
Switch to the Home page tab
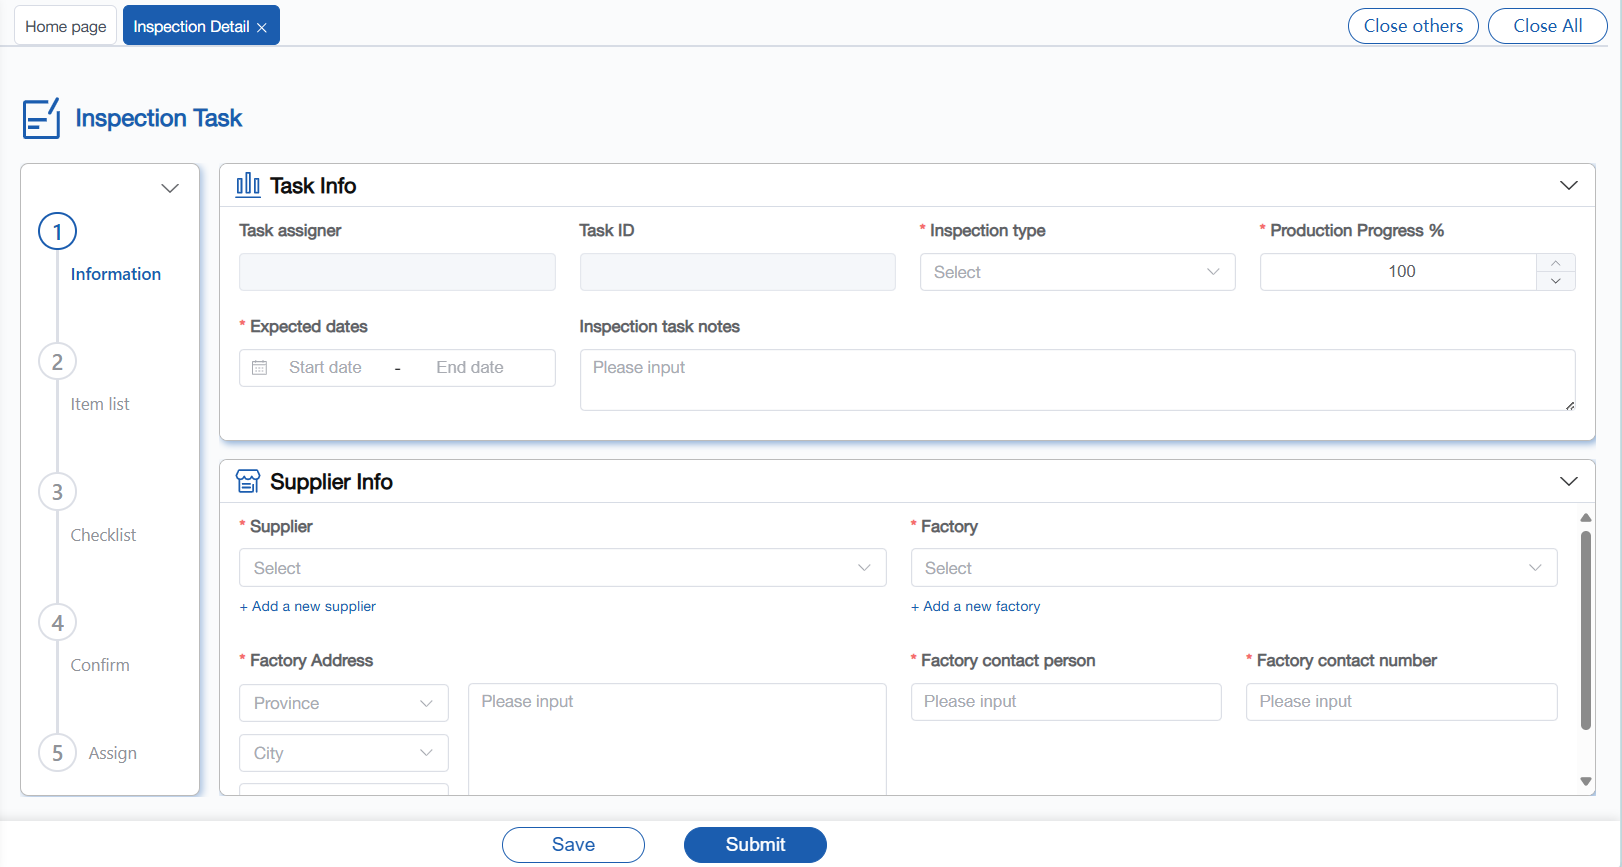click(x=66, y=26)
